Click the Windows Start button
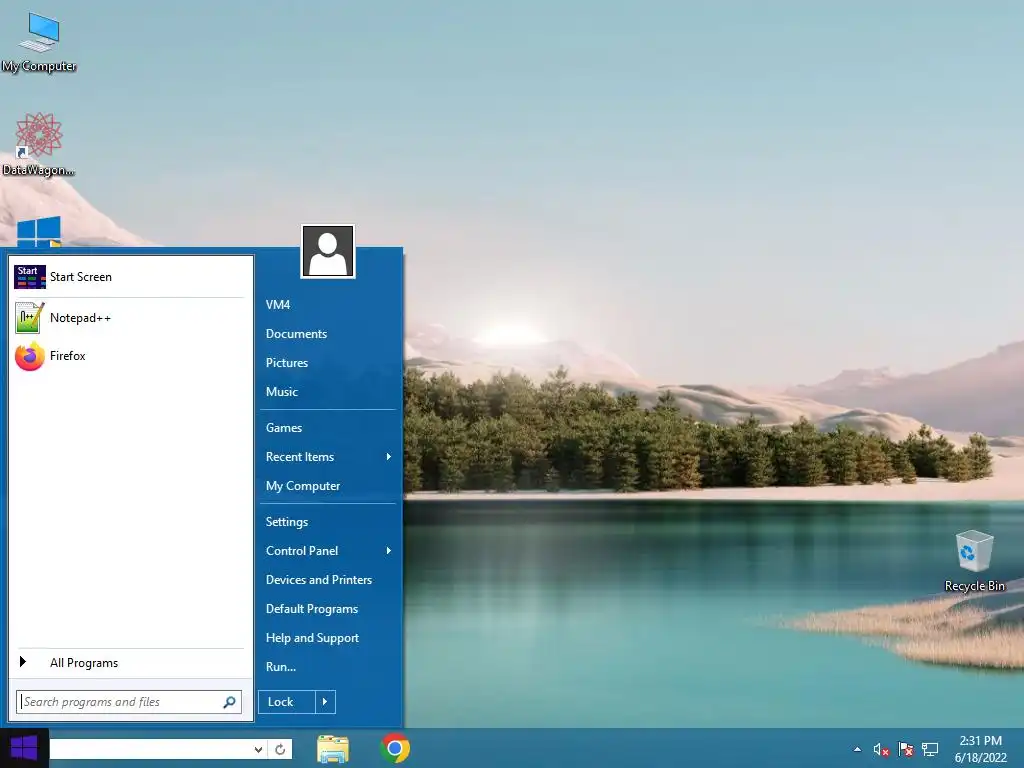This screenshot has width=1024, height=768. coord(24,748)
